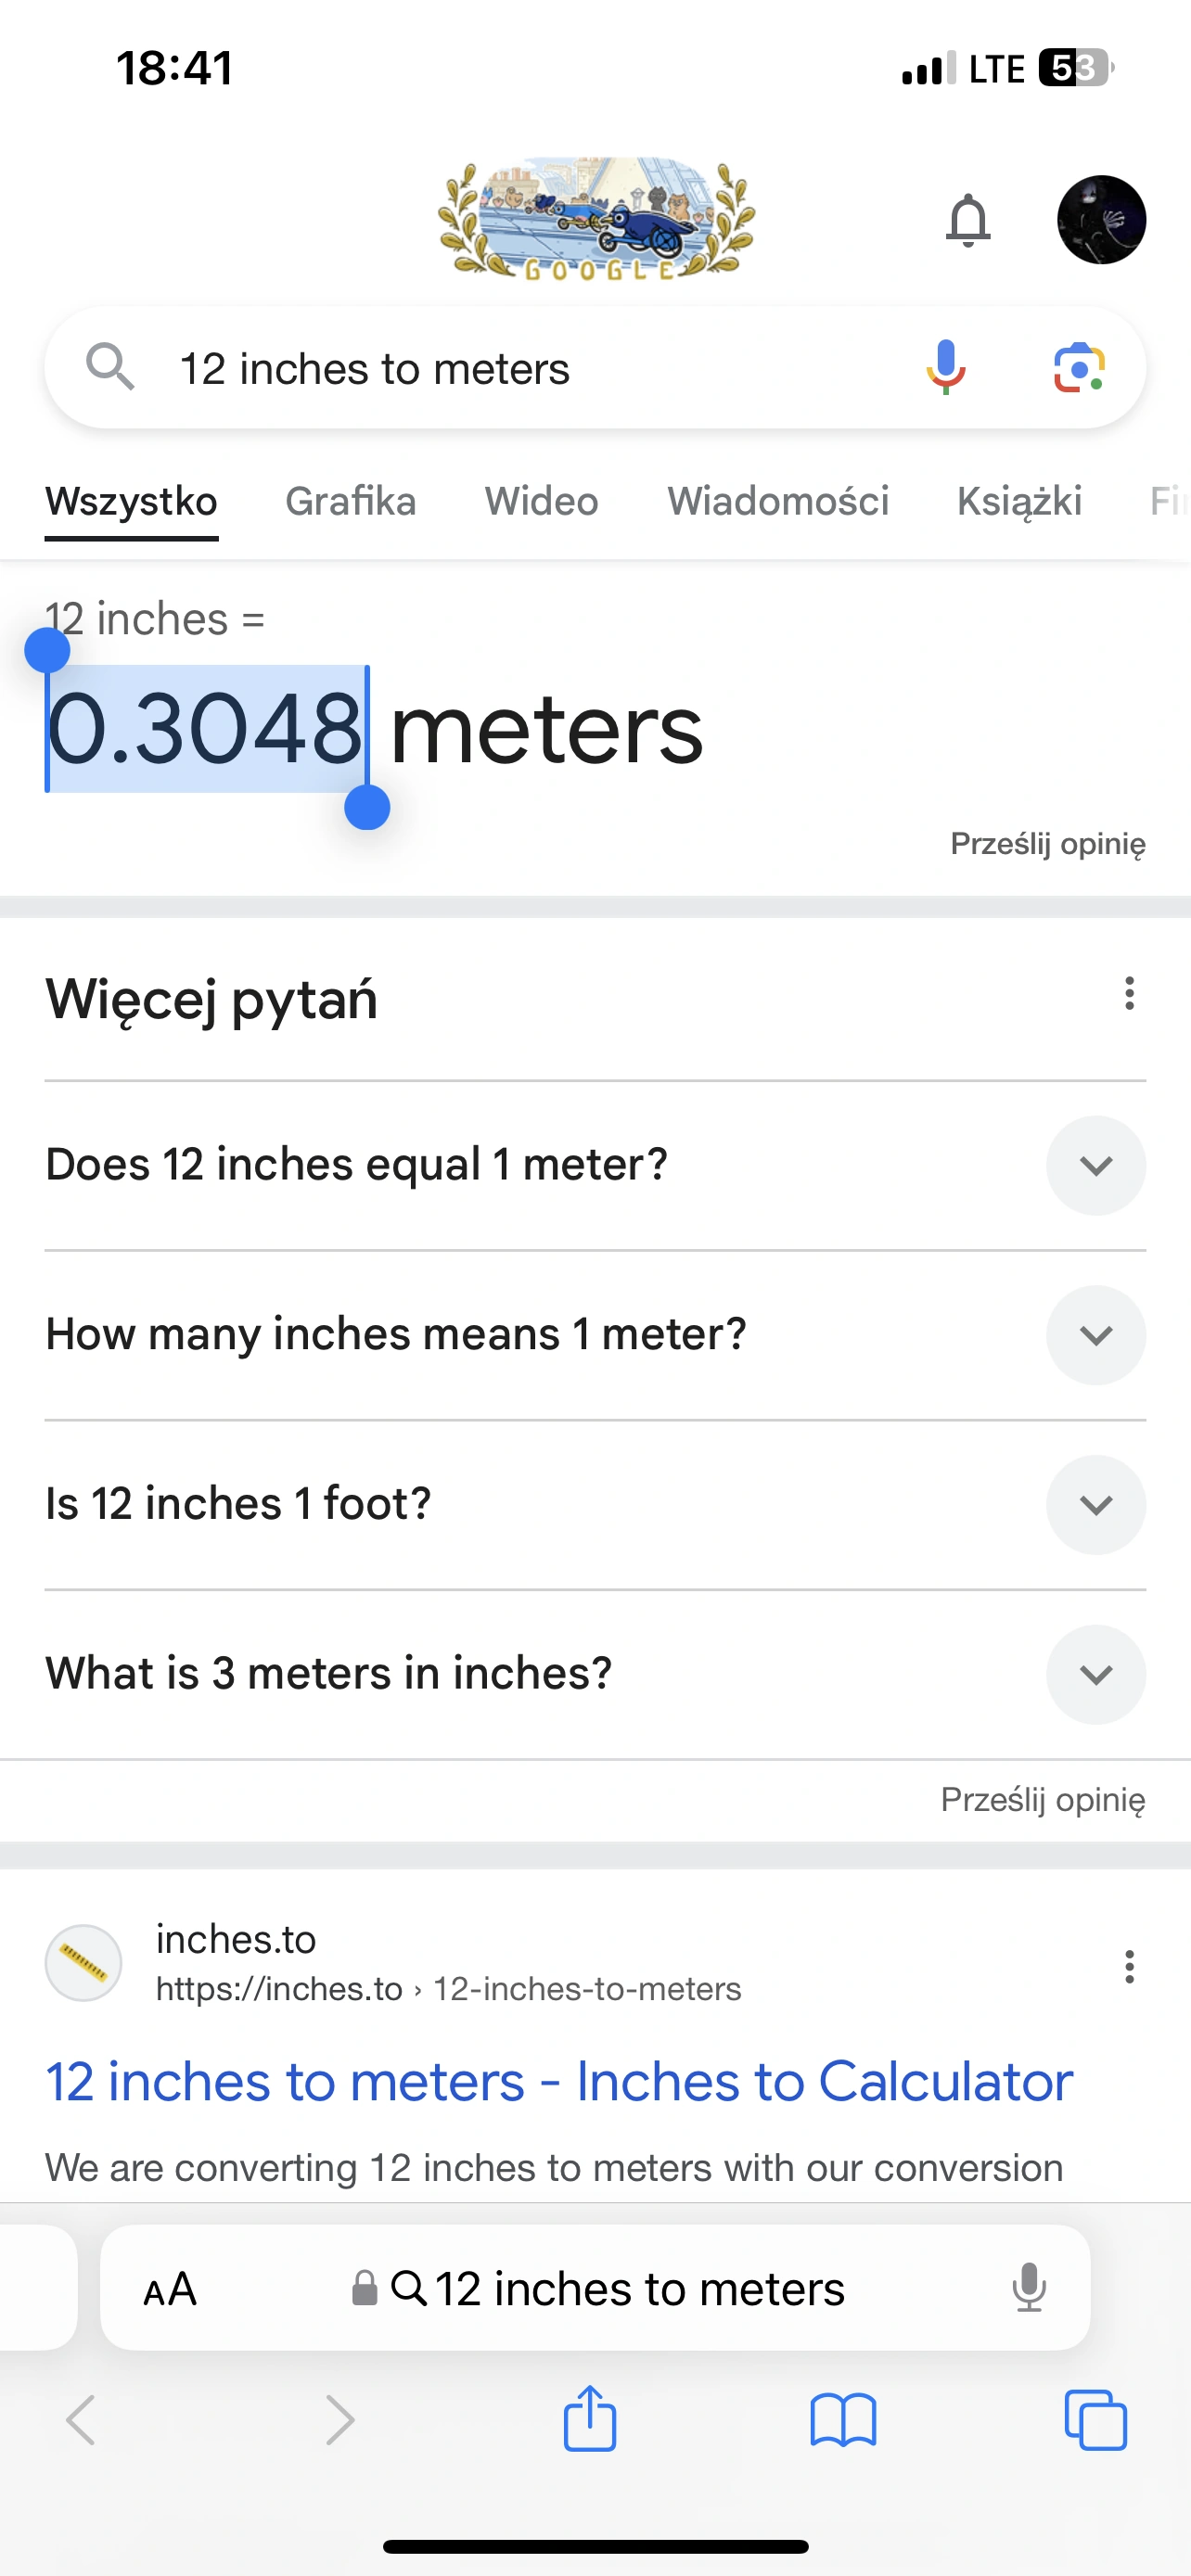Tap the Google search input field
This screenshot has height=2576, width=1191.
(520, 369)
